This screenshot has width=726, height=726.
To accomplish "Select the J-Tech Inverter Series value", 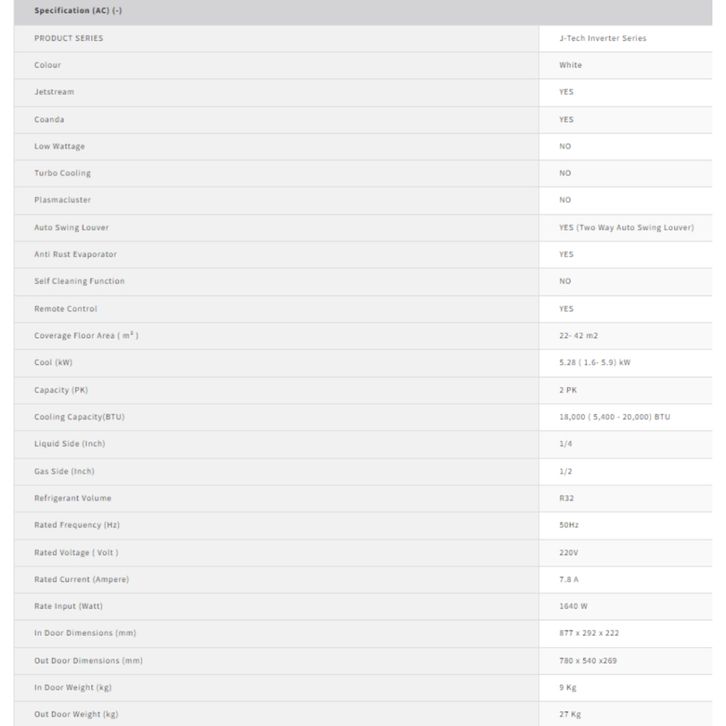I will [602, 38].
